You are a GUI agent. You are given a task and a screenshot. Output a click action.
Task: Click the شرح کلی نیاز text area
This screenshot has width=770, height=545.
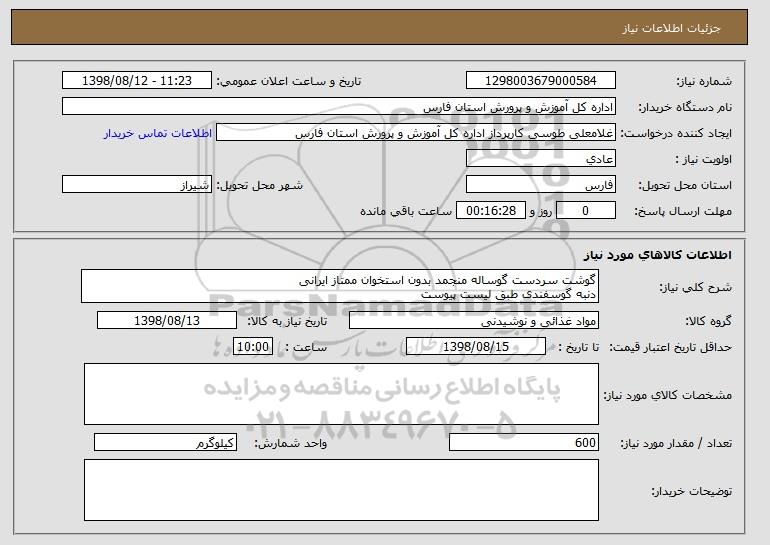pos(340,286)
